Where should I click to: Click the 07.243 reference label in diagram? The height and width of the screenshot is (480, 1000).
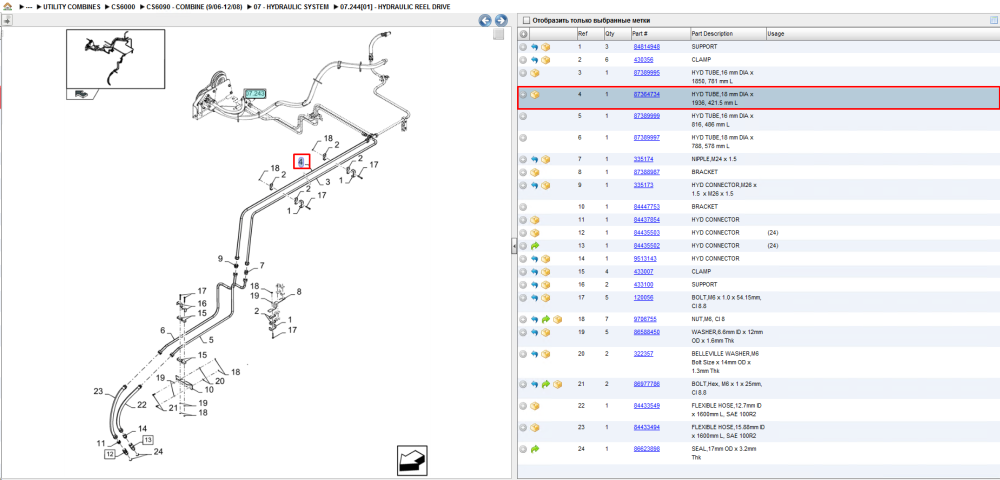click(x=254, y=94)
